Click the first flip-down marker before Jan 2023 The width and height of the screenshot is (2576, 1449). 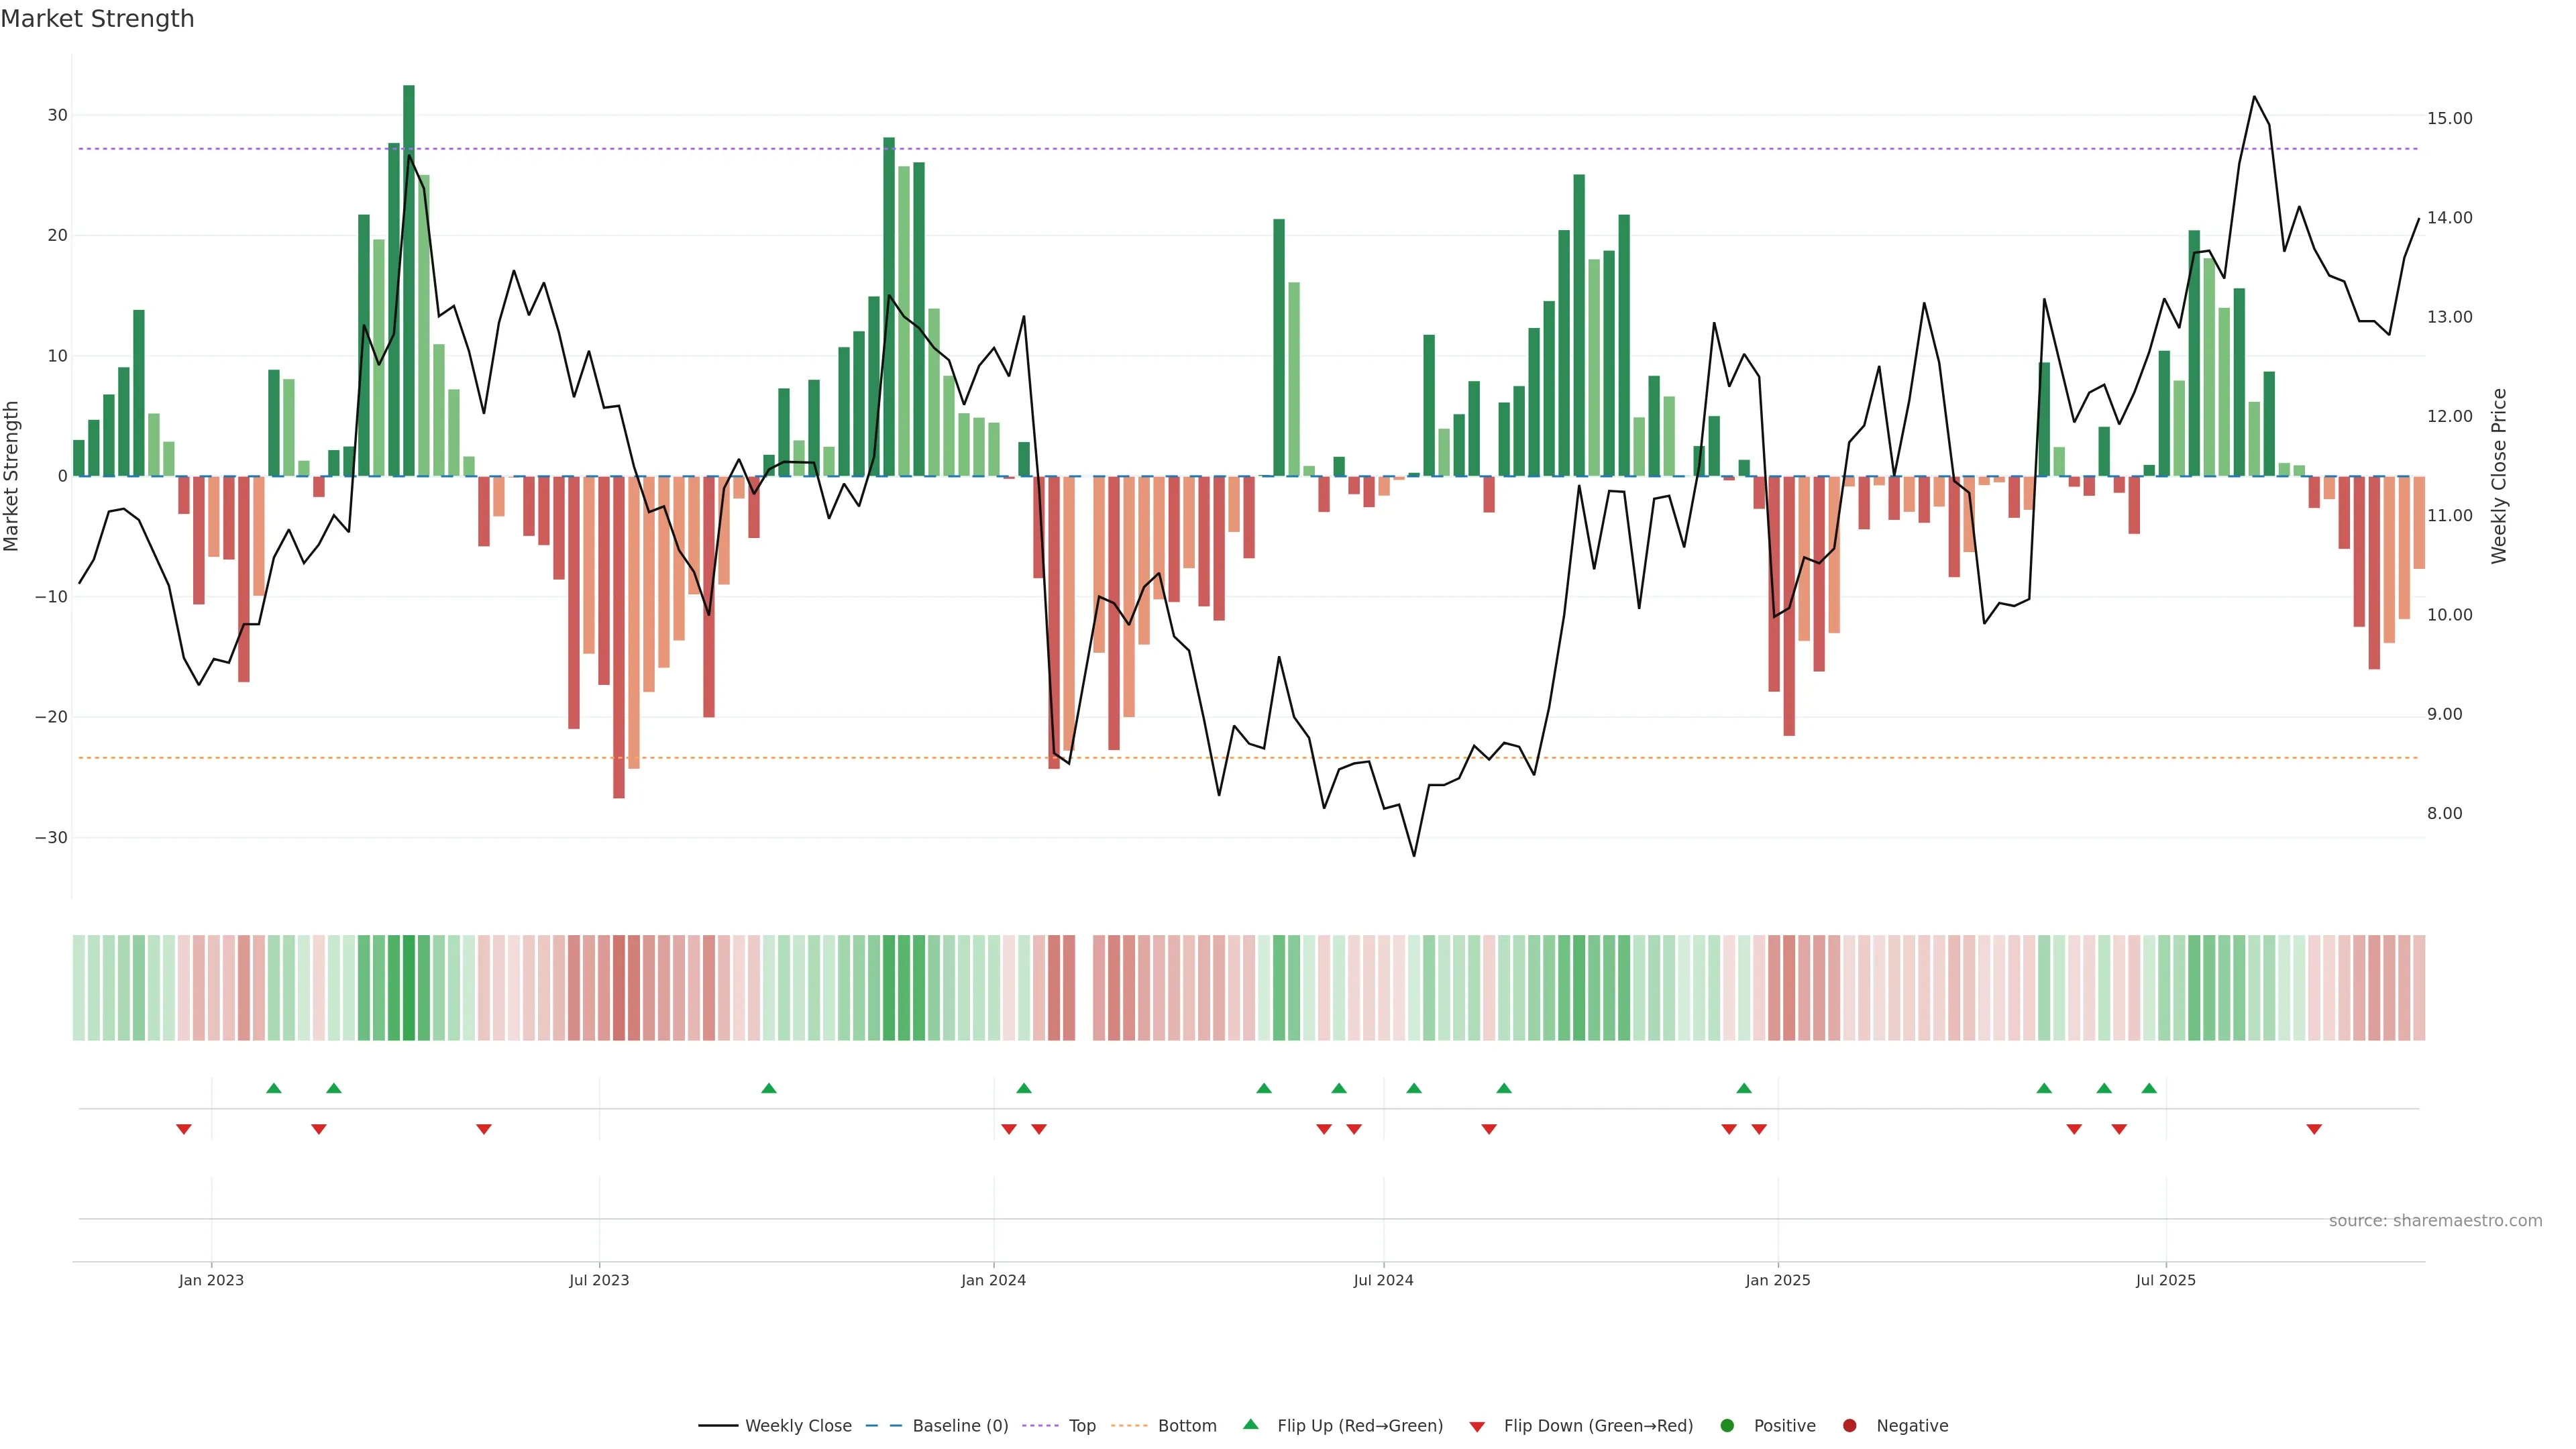(184, 1129)
